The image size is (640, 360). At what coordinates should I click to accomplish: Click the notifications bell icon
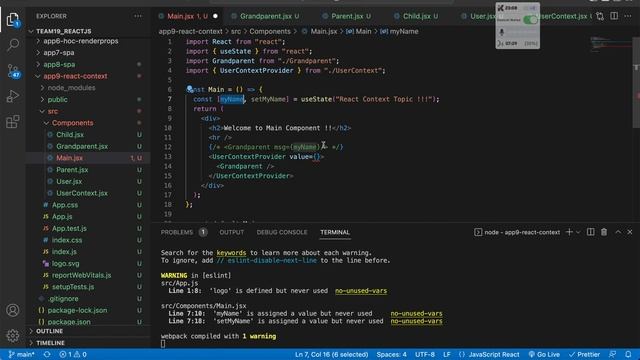tap(628, 354)
